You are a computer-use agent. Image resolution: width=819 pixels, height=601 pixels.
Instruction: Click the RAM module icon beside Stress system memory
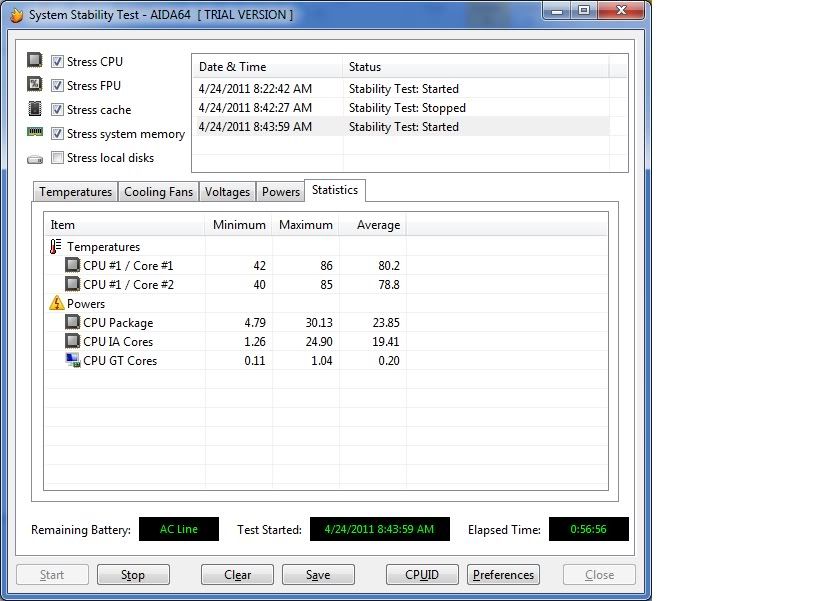35,132
